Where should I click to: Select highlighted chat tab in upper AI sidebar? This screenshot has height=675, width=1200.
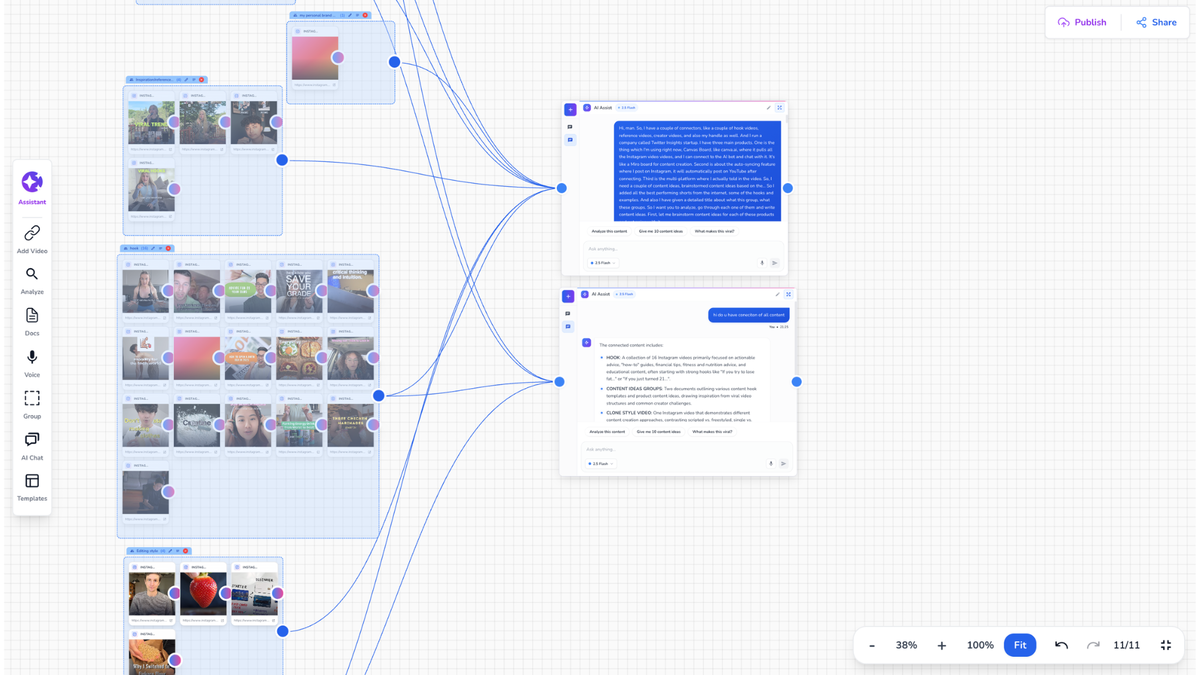pos(570,140)
